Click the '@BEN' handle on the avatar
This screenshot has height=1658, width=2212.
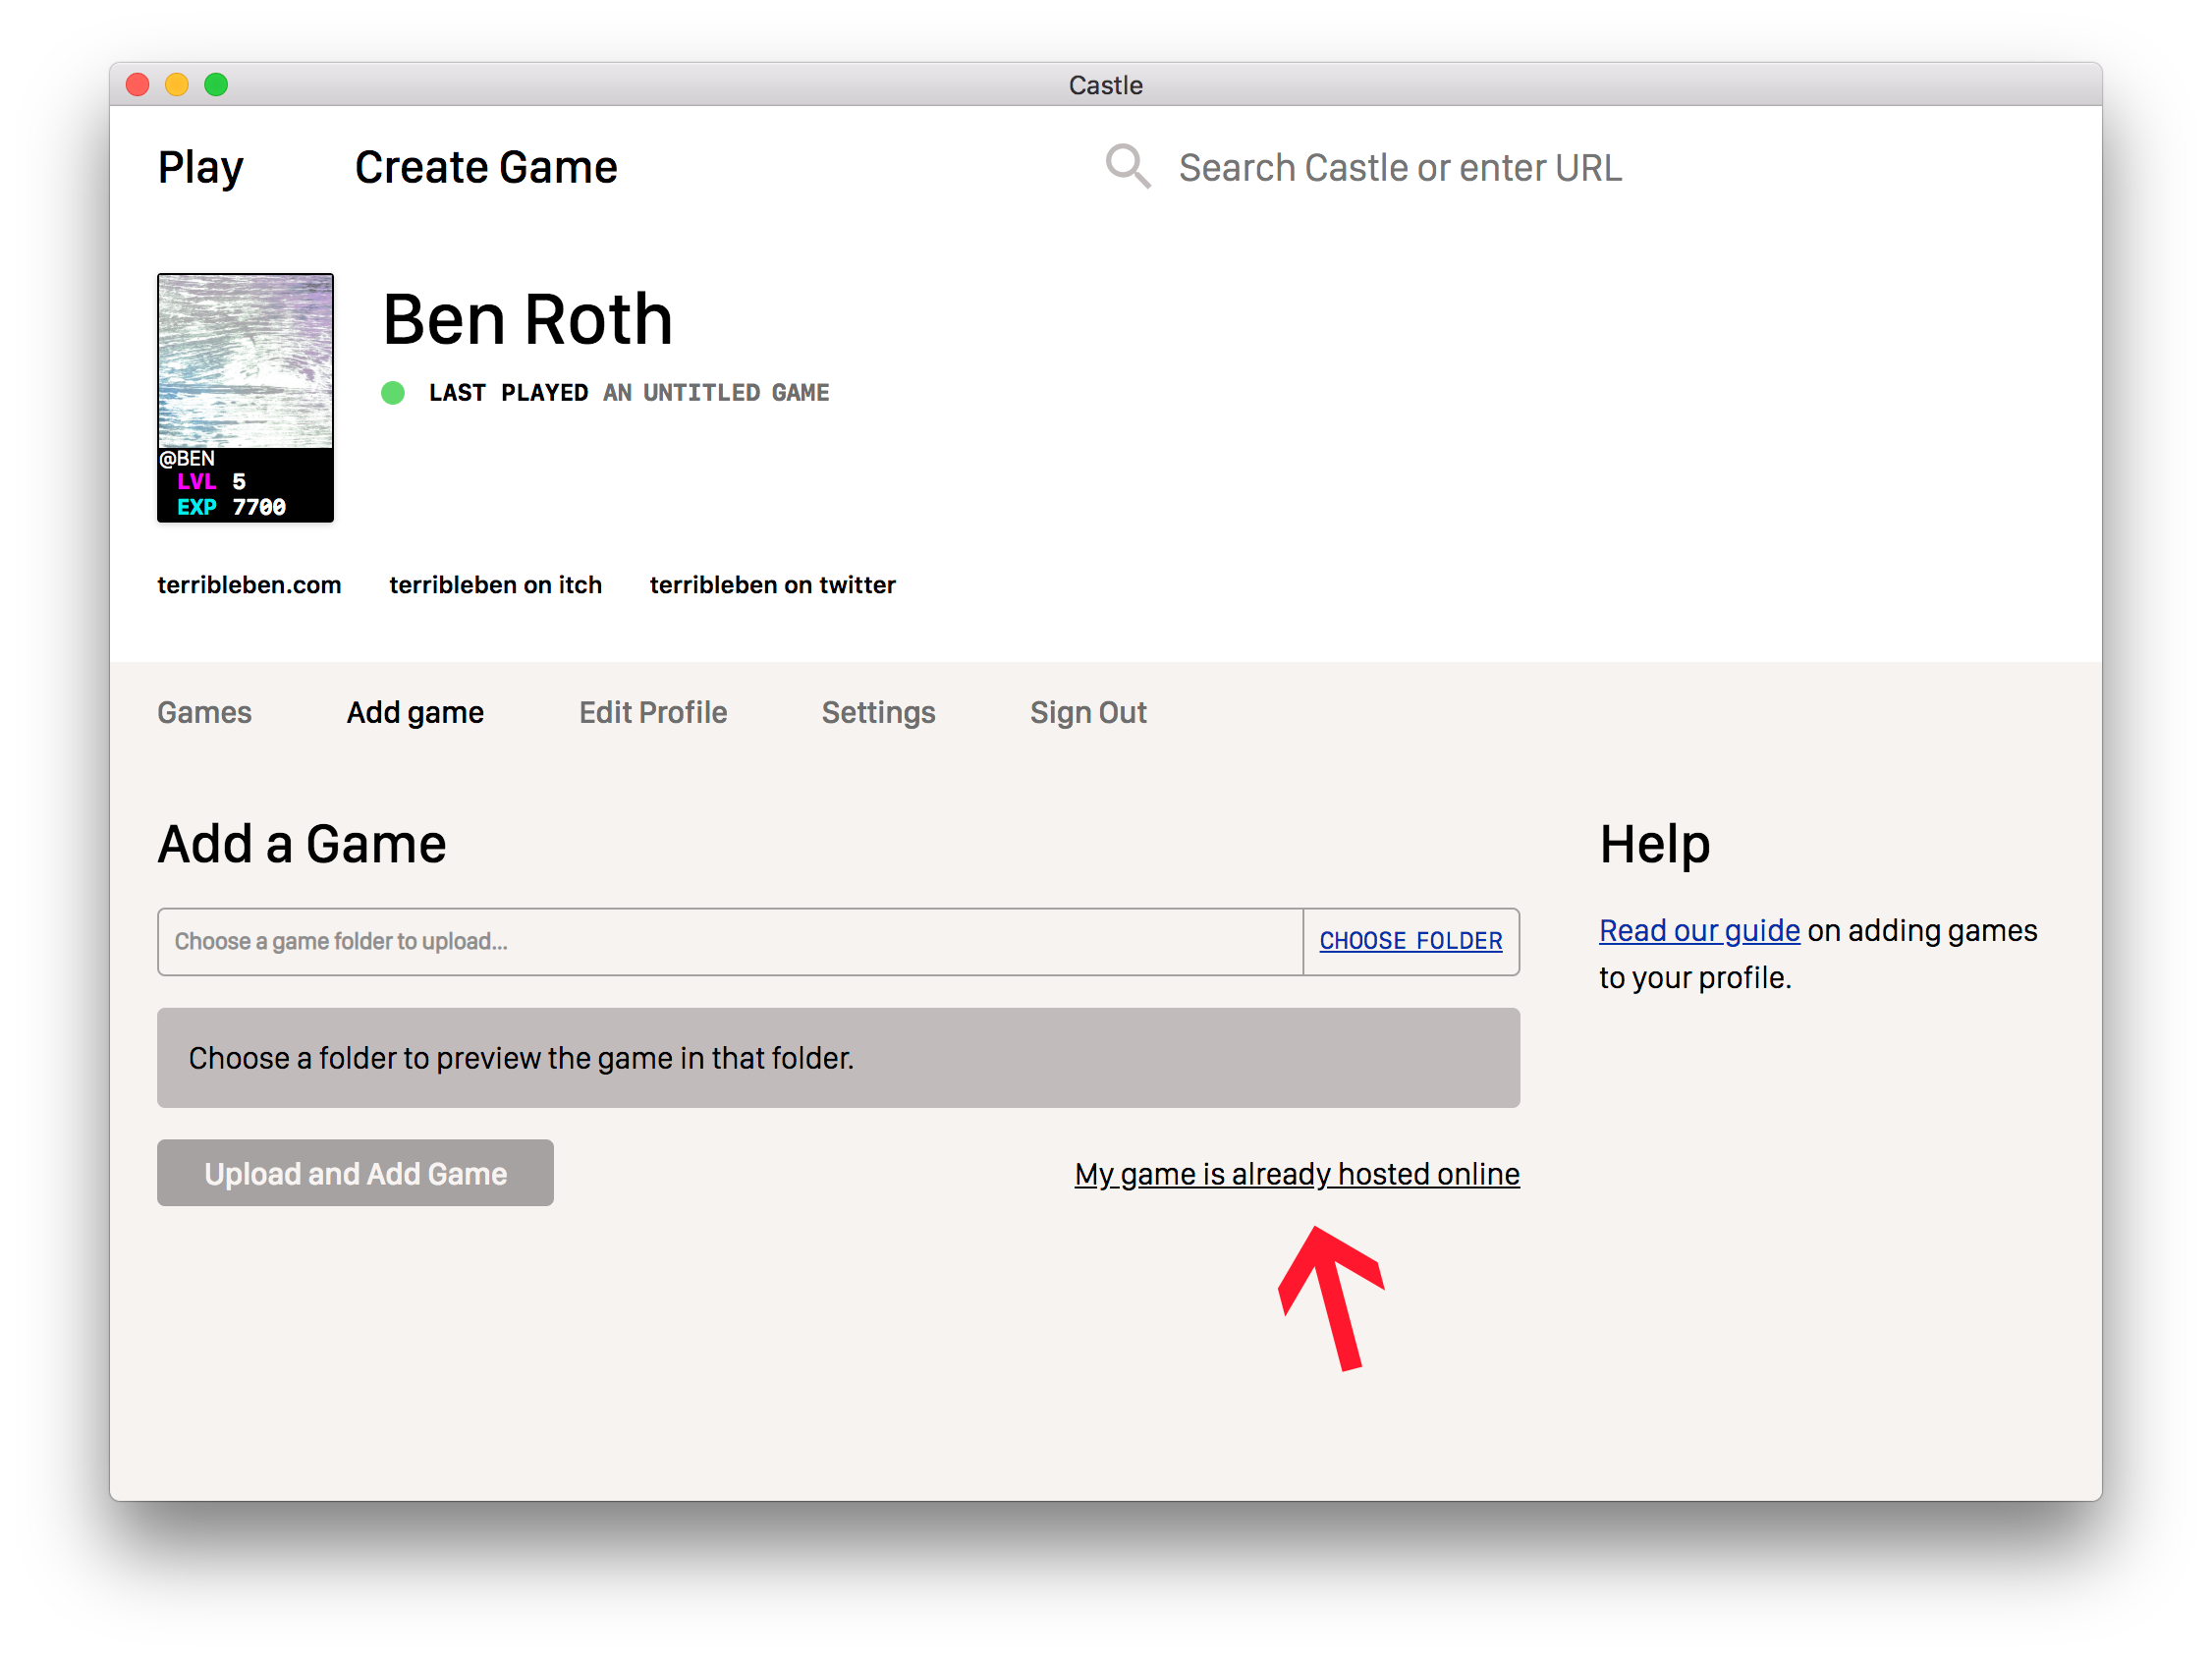tap(187, 459)
